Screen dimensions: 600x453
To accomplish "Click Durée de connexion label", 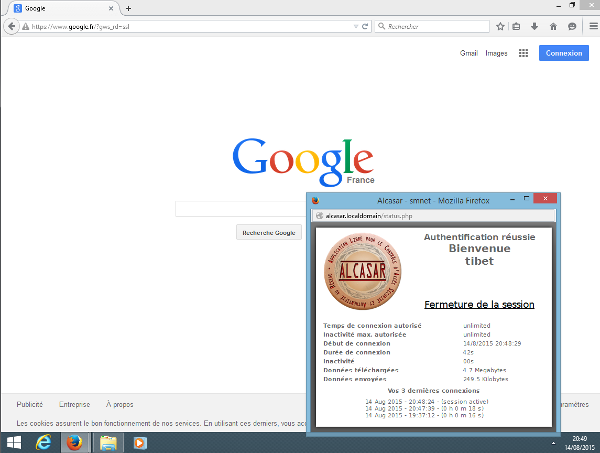I will pyautogui.click(x=357, y=352).
